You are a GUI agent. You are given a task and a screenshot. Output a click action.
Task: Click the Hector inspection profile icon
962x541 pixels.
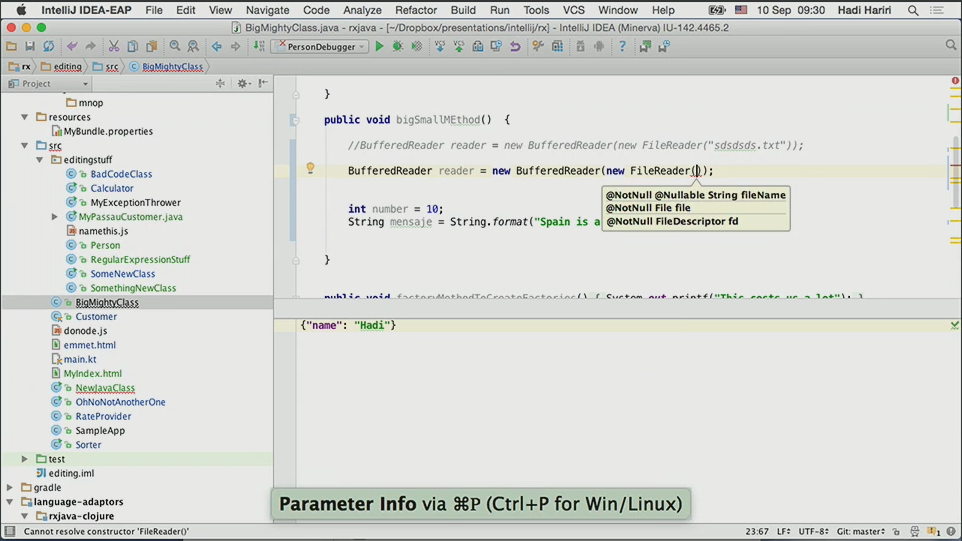[914, 532]
